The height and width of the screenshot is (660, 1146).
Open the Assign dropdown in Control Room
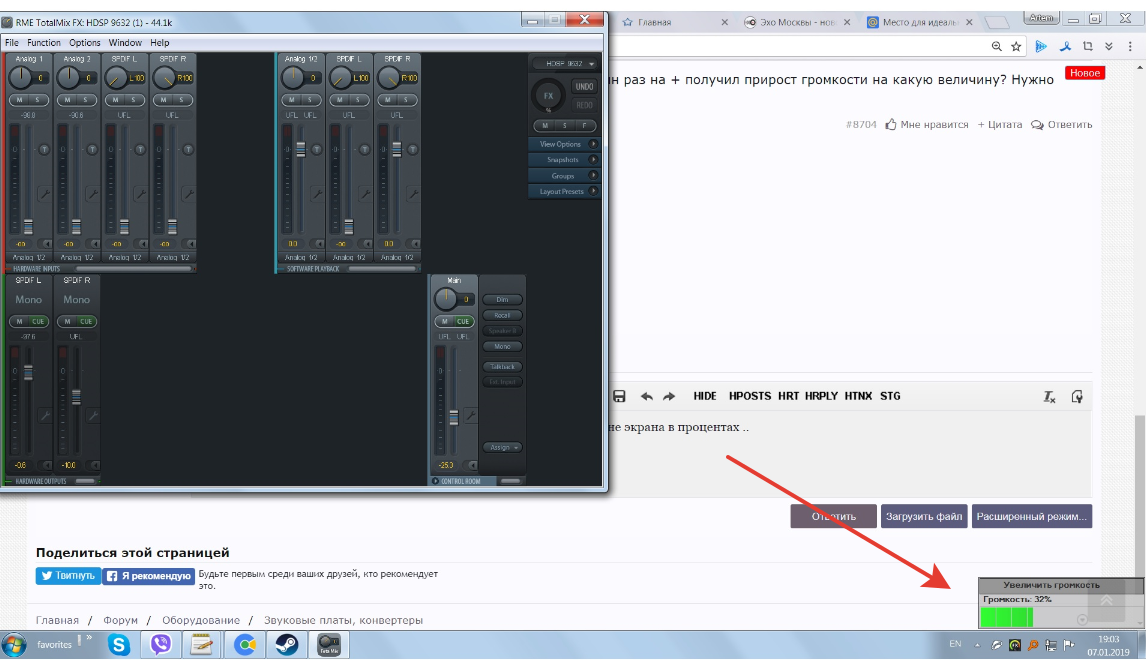coord(502,447)
